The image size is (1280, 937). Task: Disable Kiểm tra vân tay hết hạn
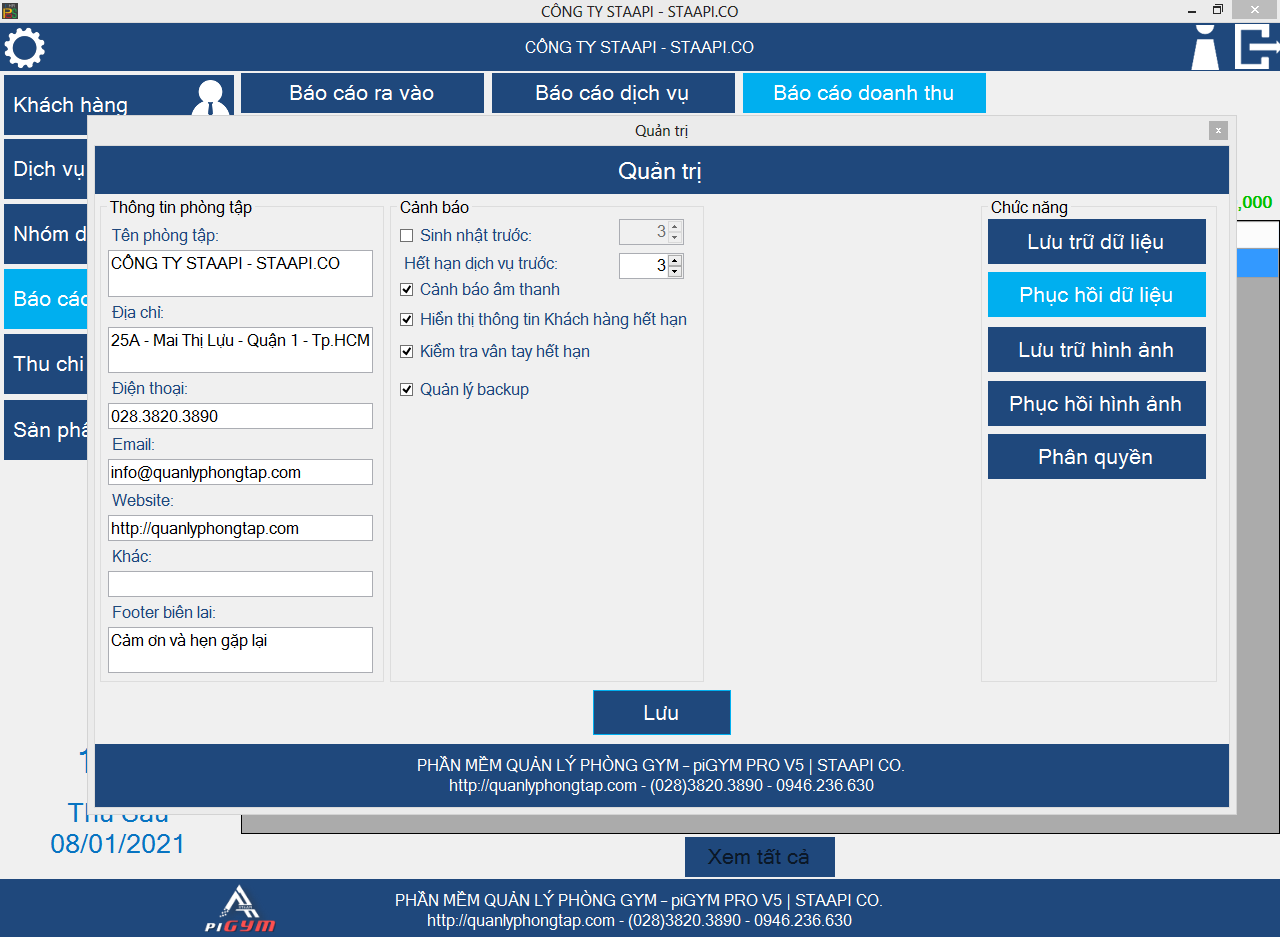[x=407, y=352]
